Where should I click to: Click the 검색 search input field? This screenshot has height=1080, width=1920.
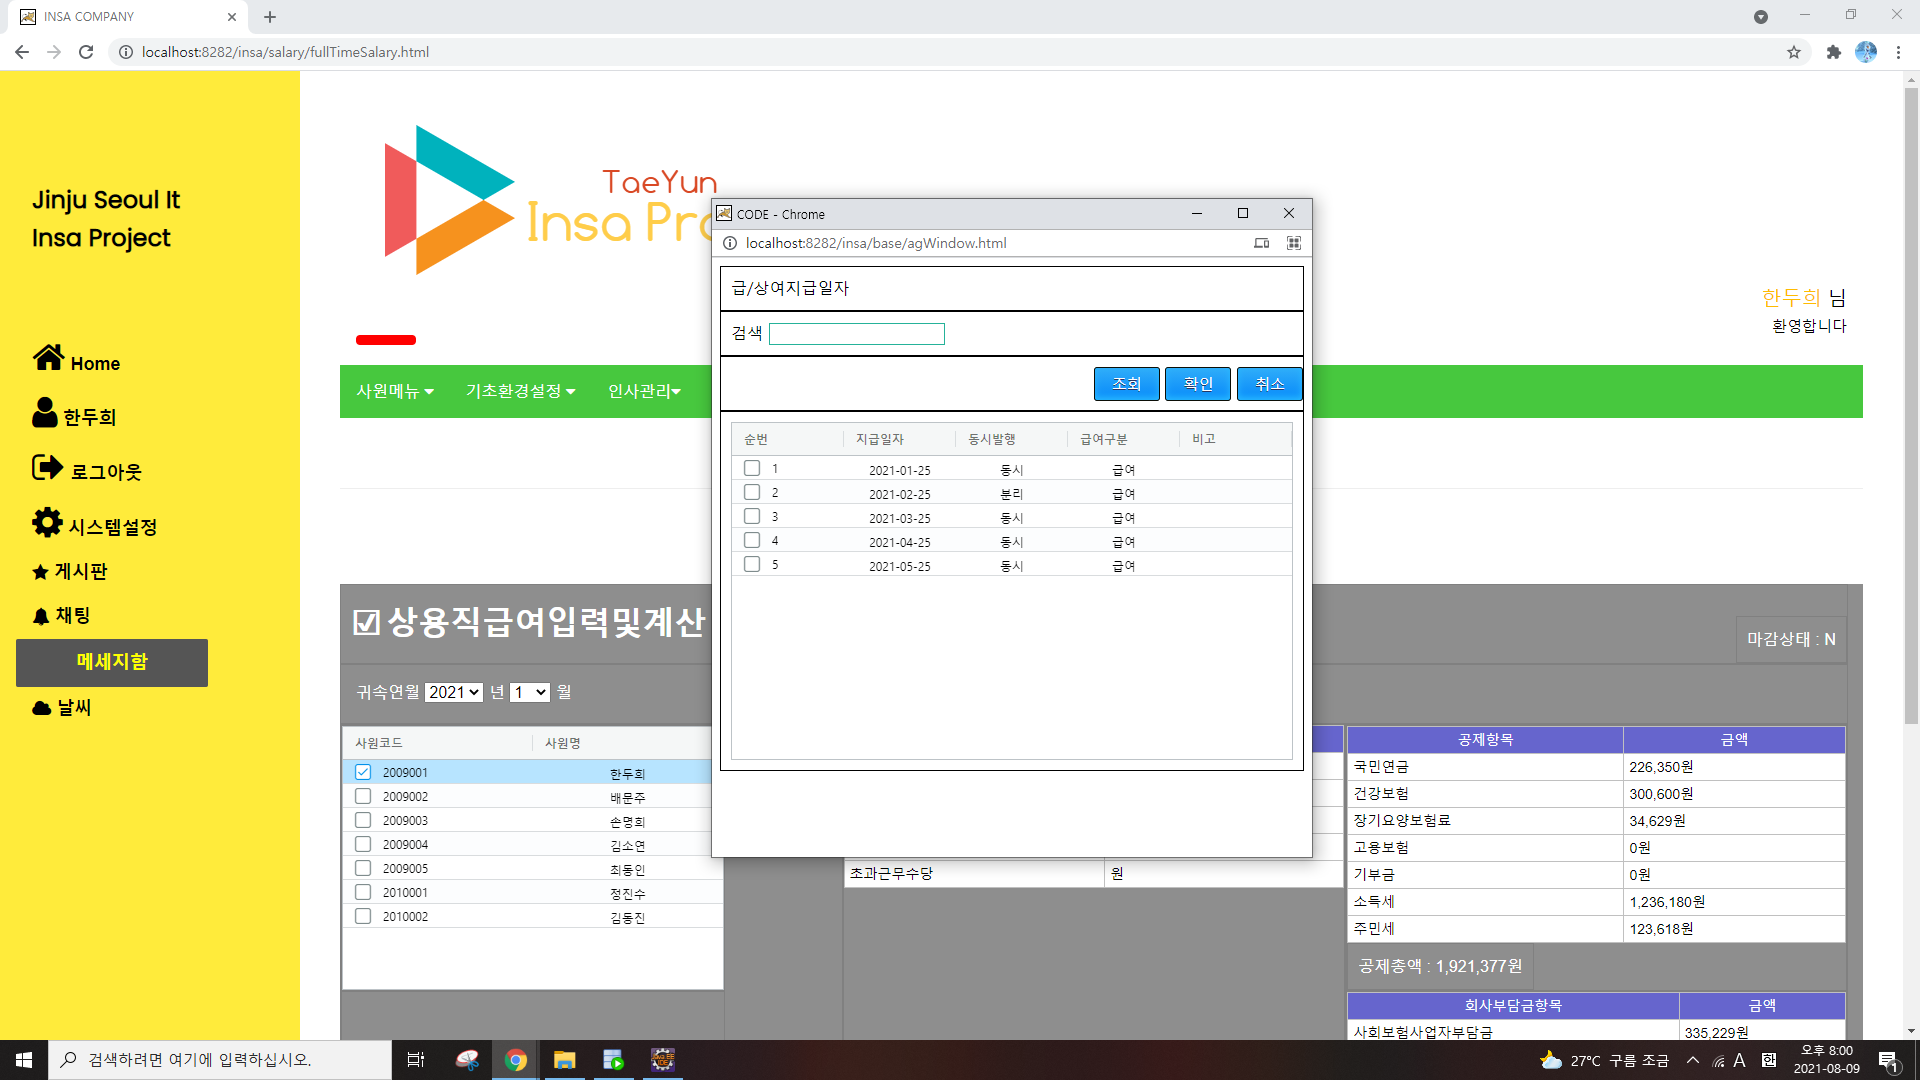point(857,334)
